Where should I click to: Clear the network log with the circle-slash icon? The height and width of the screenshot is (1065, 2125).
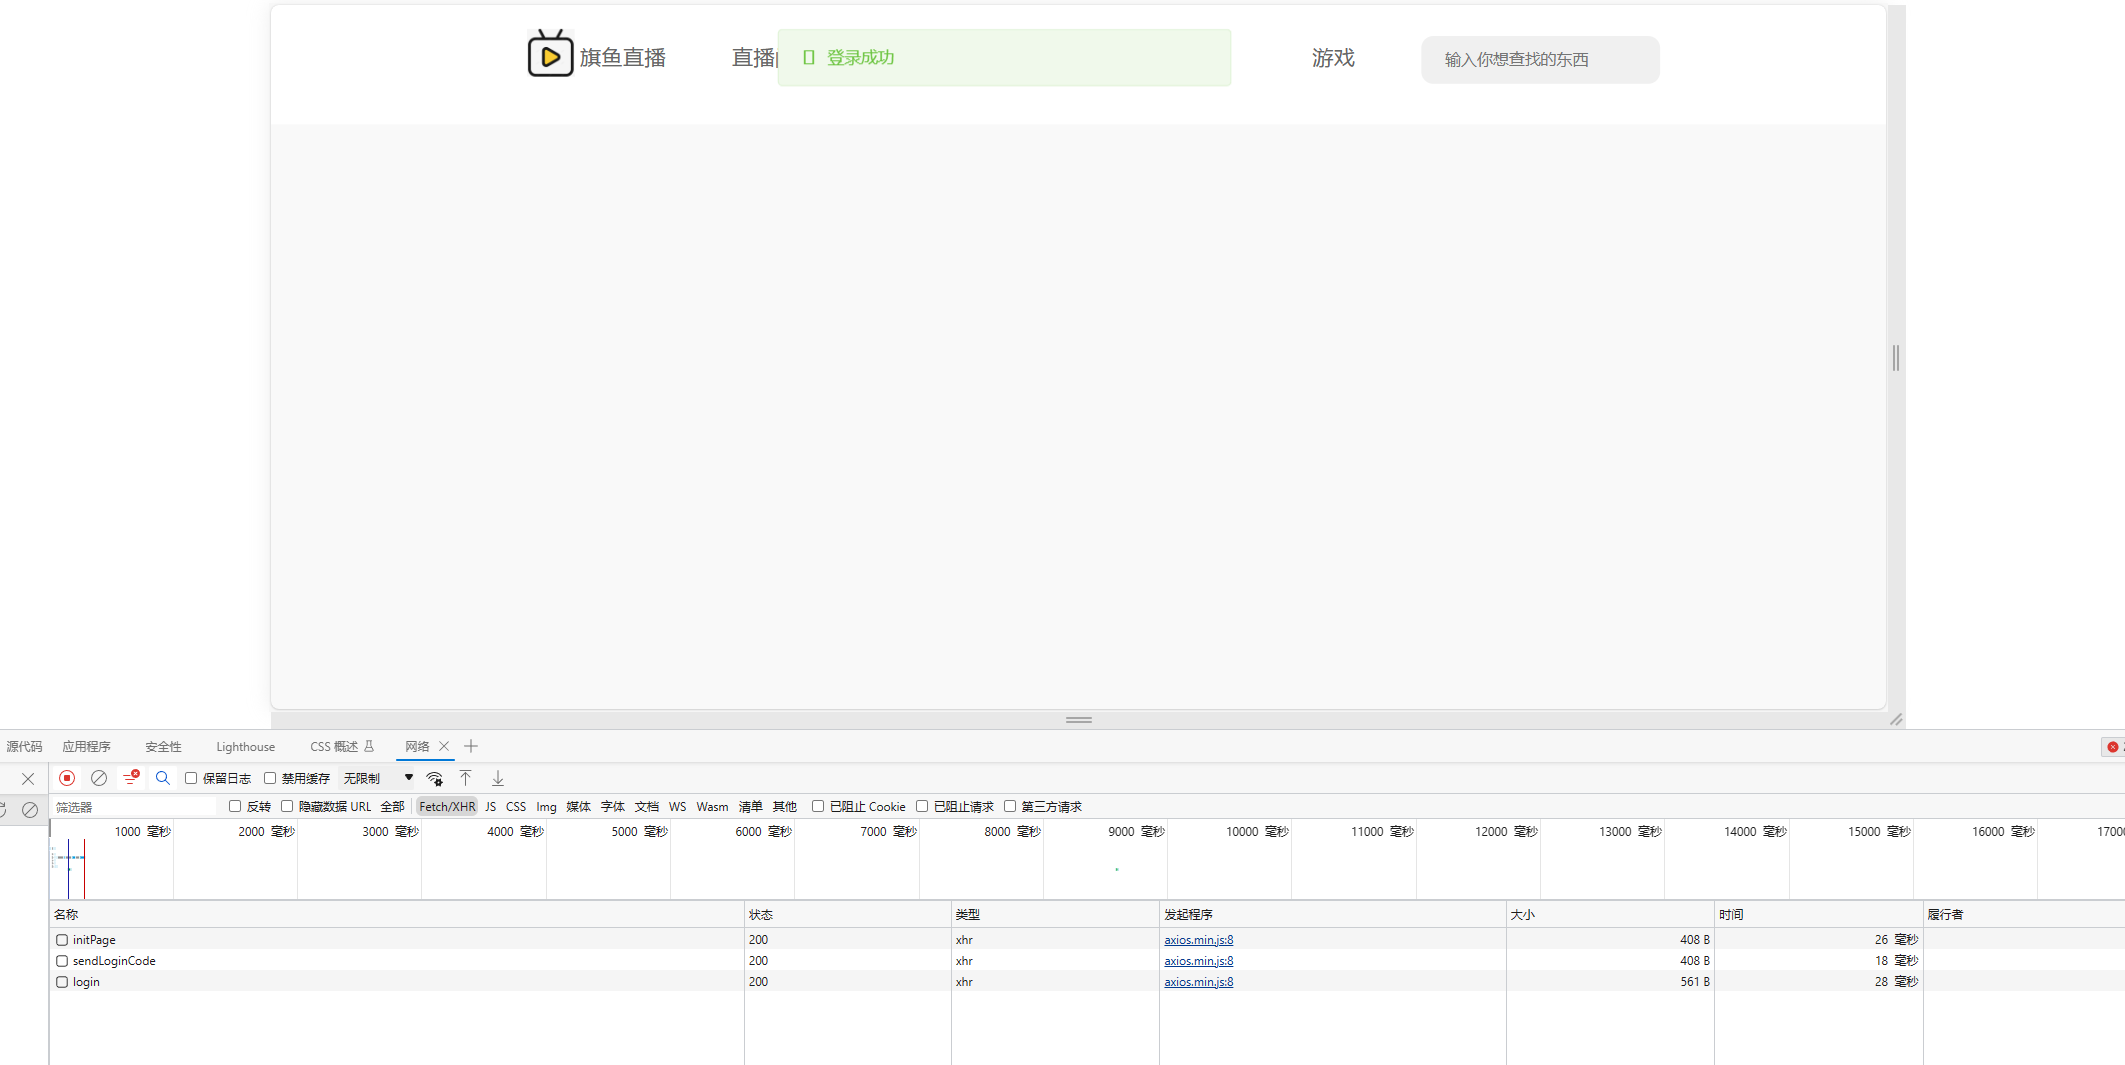(99, 778)
